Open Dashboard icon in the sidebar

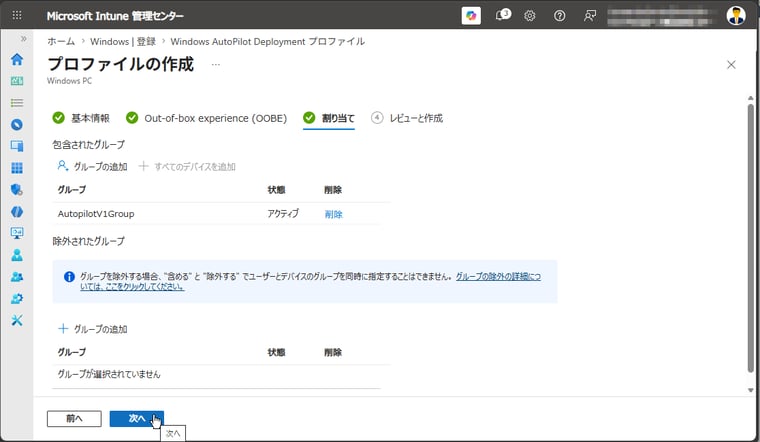(x=17, y=81)
